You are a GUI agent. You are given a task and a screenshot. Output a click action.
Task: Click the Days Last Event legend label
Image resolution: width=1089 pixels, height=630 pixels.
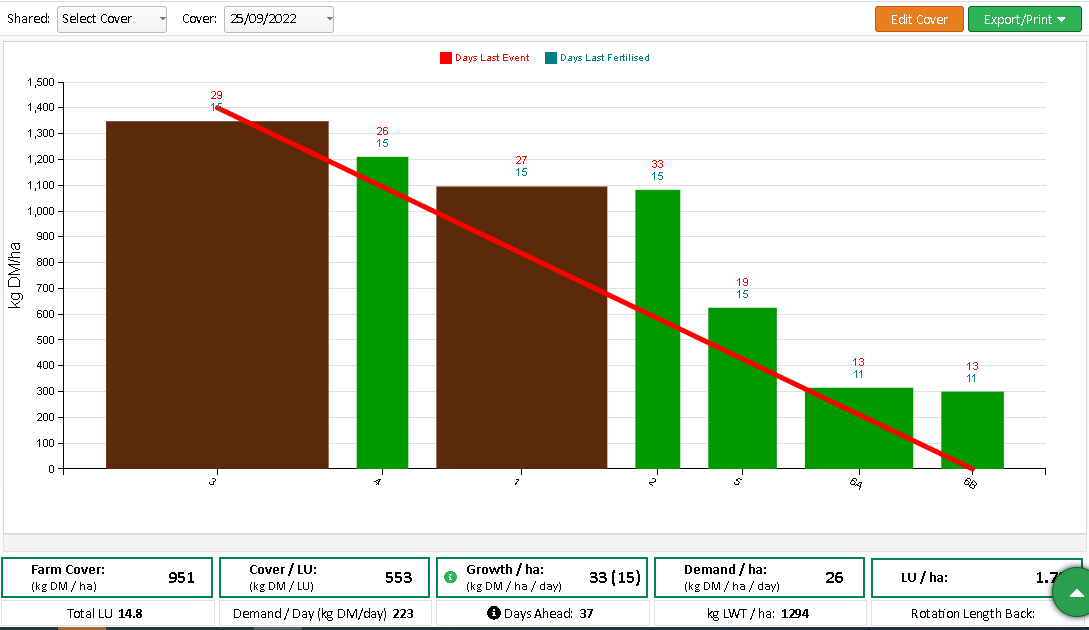492,58
